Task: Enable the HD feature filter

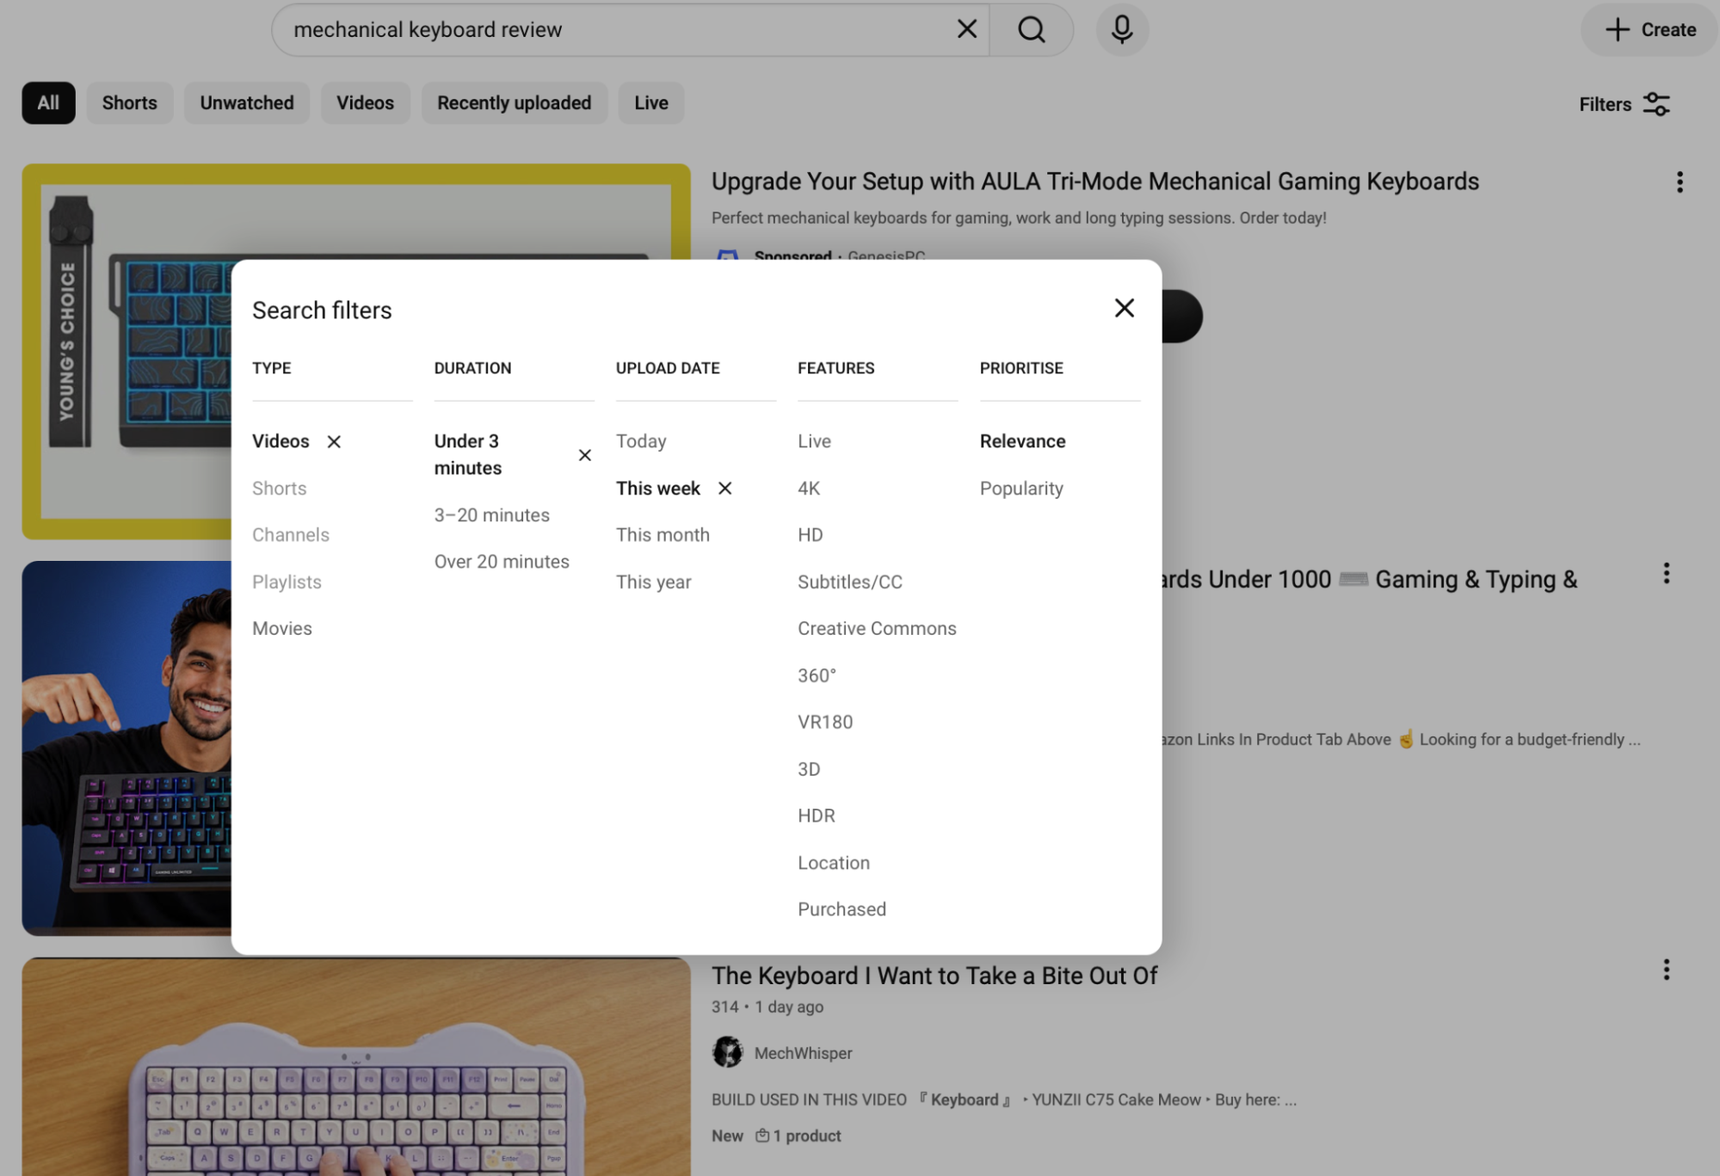Action: click(810, 535)
